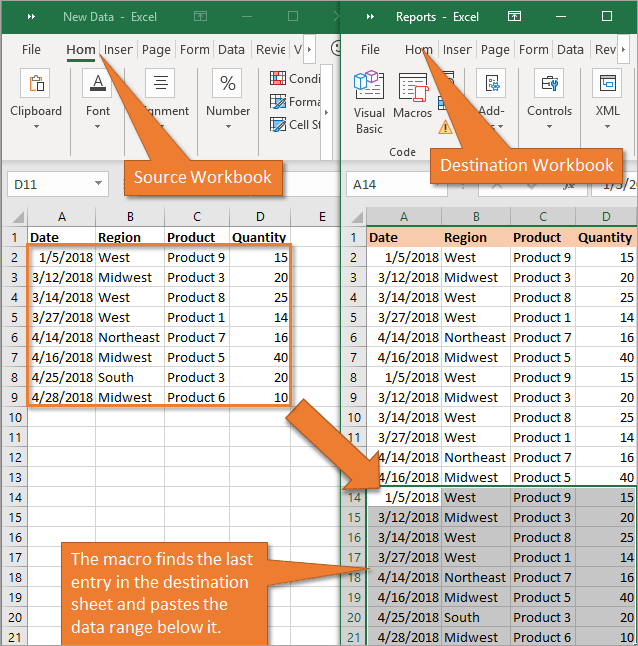Click the Cell Styles icon
Viewport: 638px width, 646px height.
(x=278, y=125)
